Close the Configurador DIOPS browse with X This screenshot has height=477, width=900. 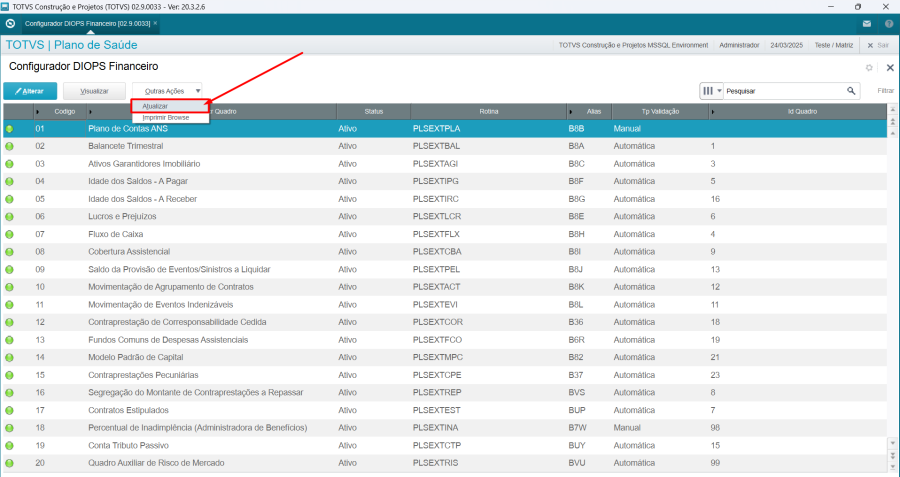click(890, 68)
